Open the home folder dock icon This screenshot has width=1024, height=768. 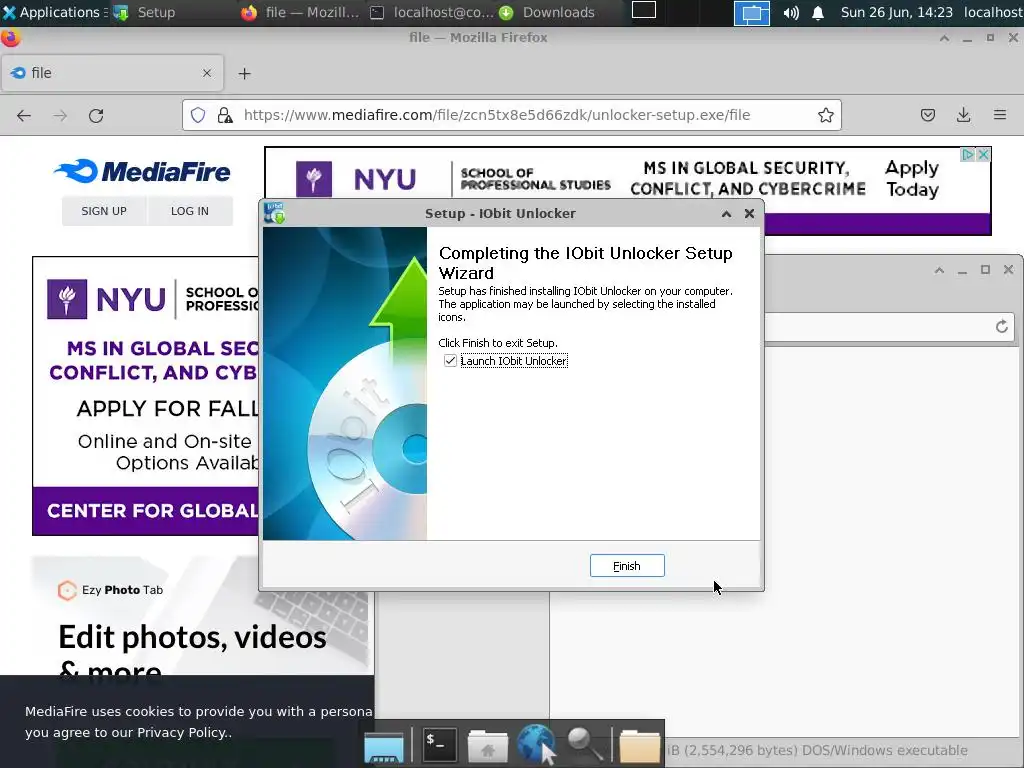pos(488,746)
